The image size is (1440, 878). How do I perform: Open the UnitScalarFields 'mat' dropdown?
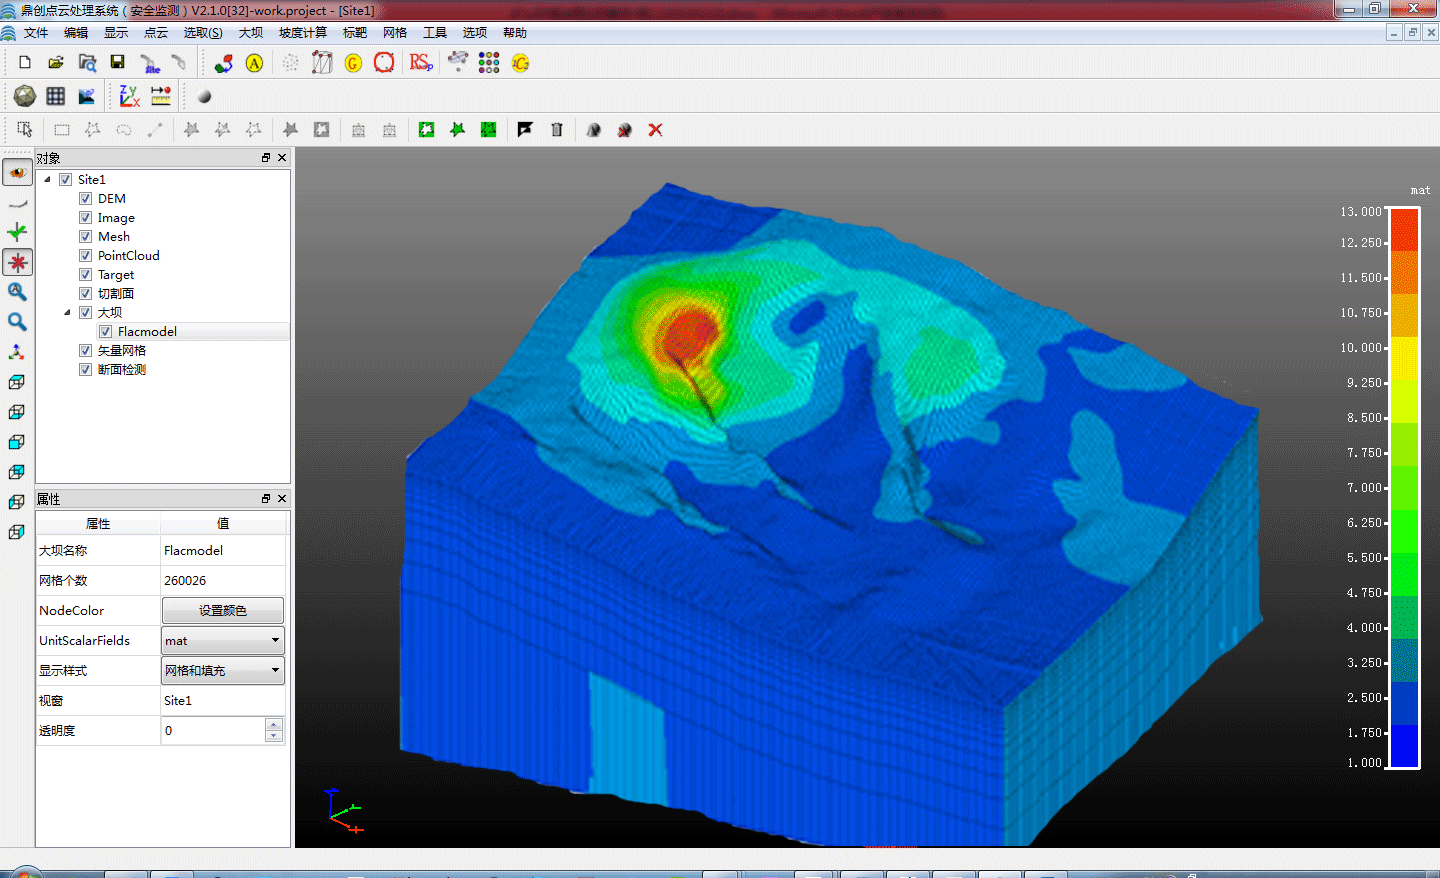coord(223,641)
